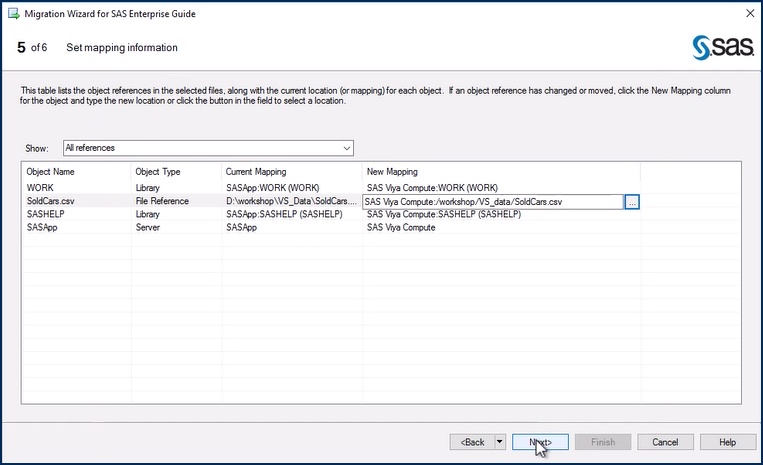Click the Back button
This screenshot has width=763, height=465.
472,442
